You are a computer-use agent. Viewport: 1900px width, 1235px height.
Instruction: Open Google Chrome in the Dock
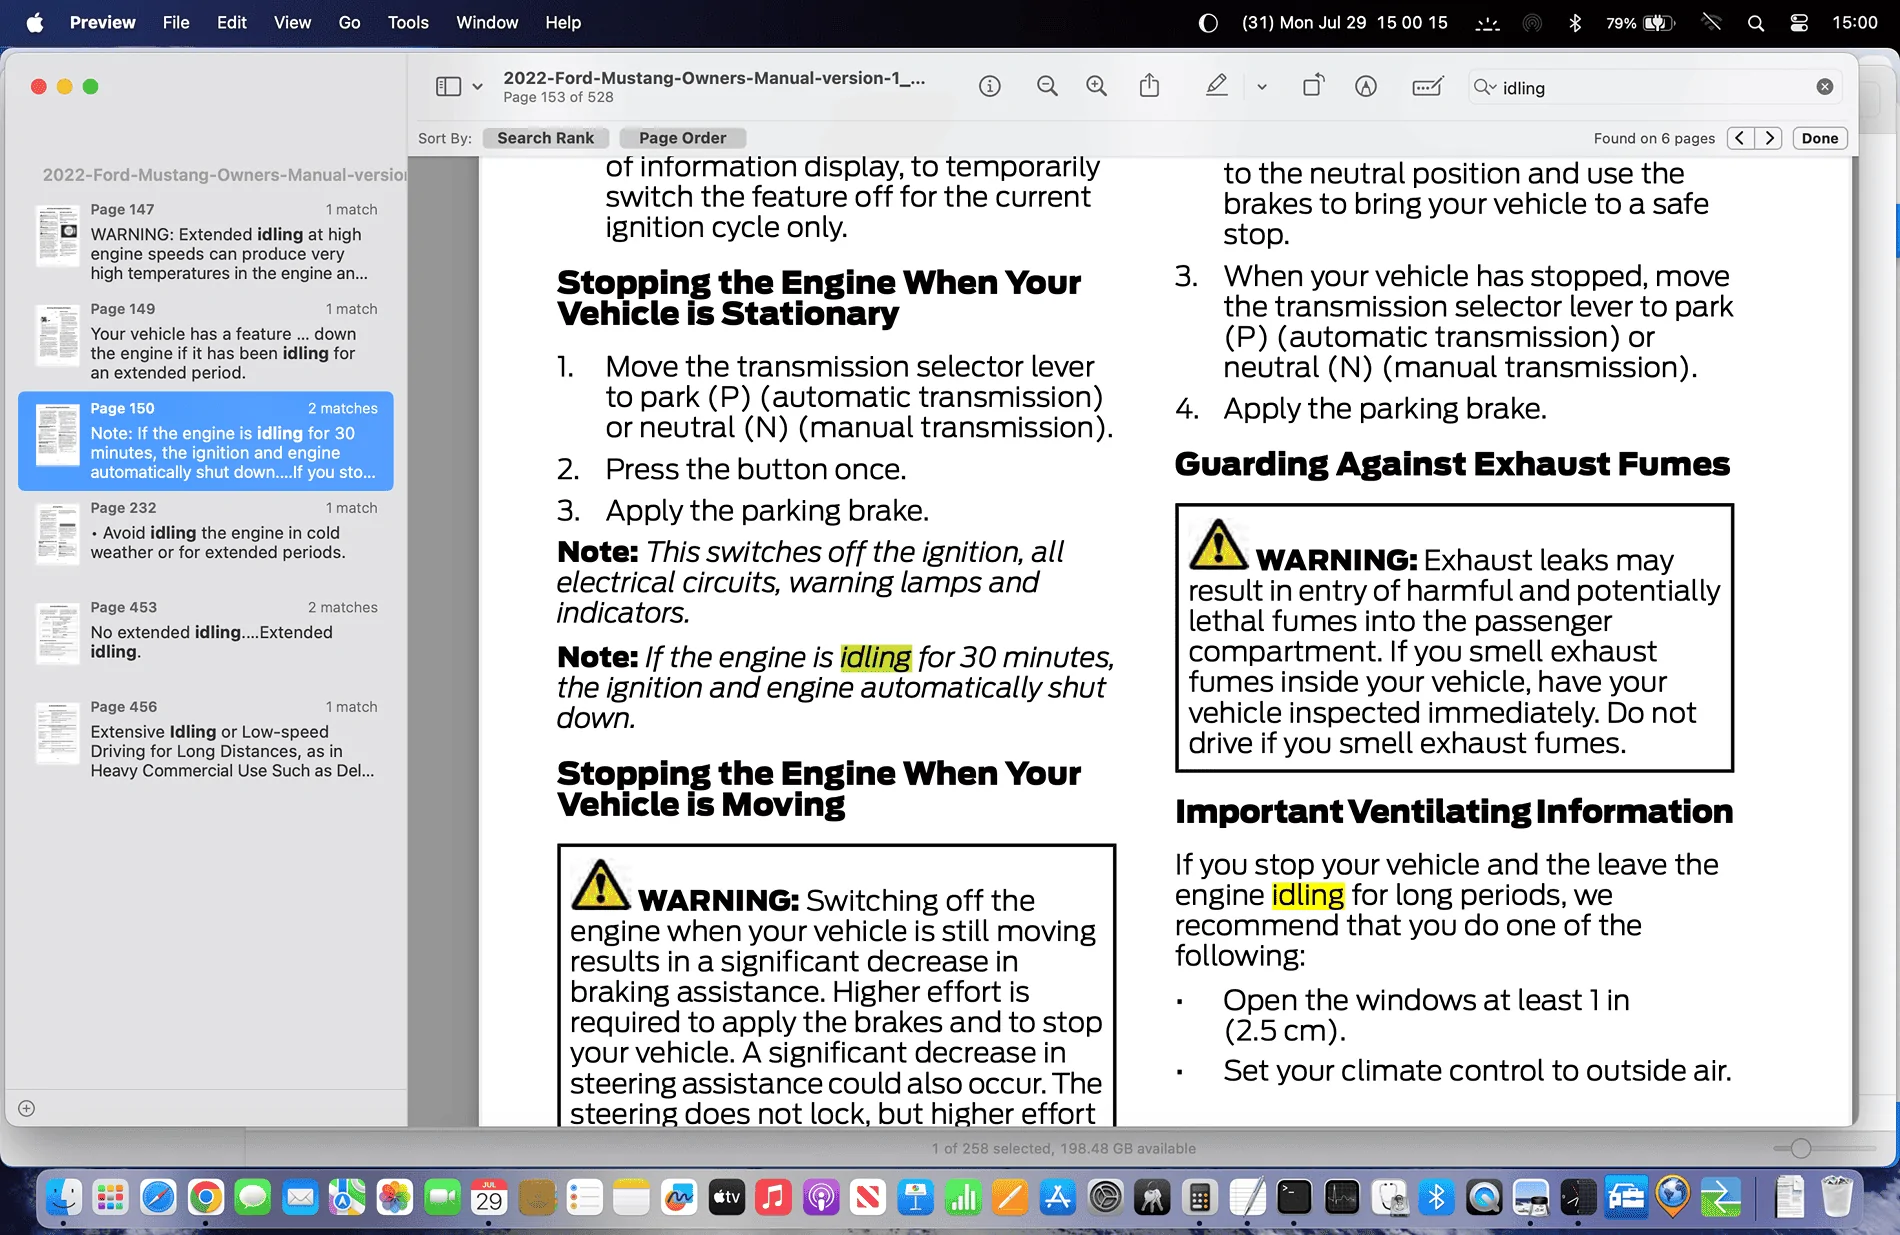(x=206, y=1197)
